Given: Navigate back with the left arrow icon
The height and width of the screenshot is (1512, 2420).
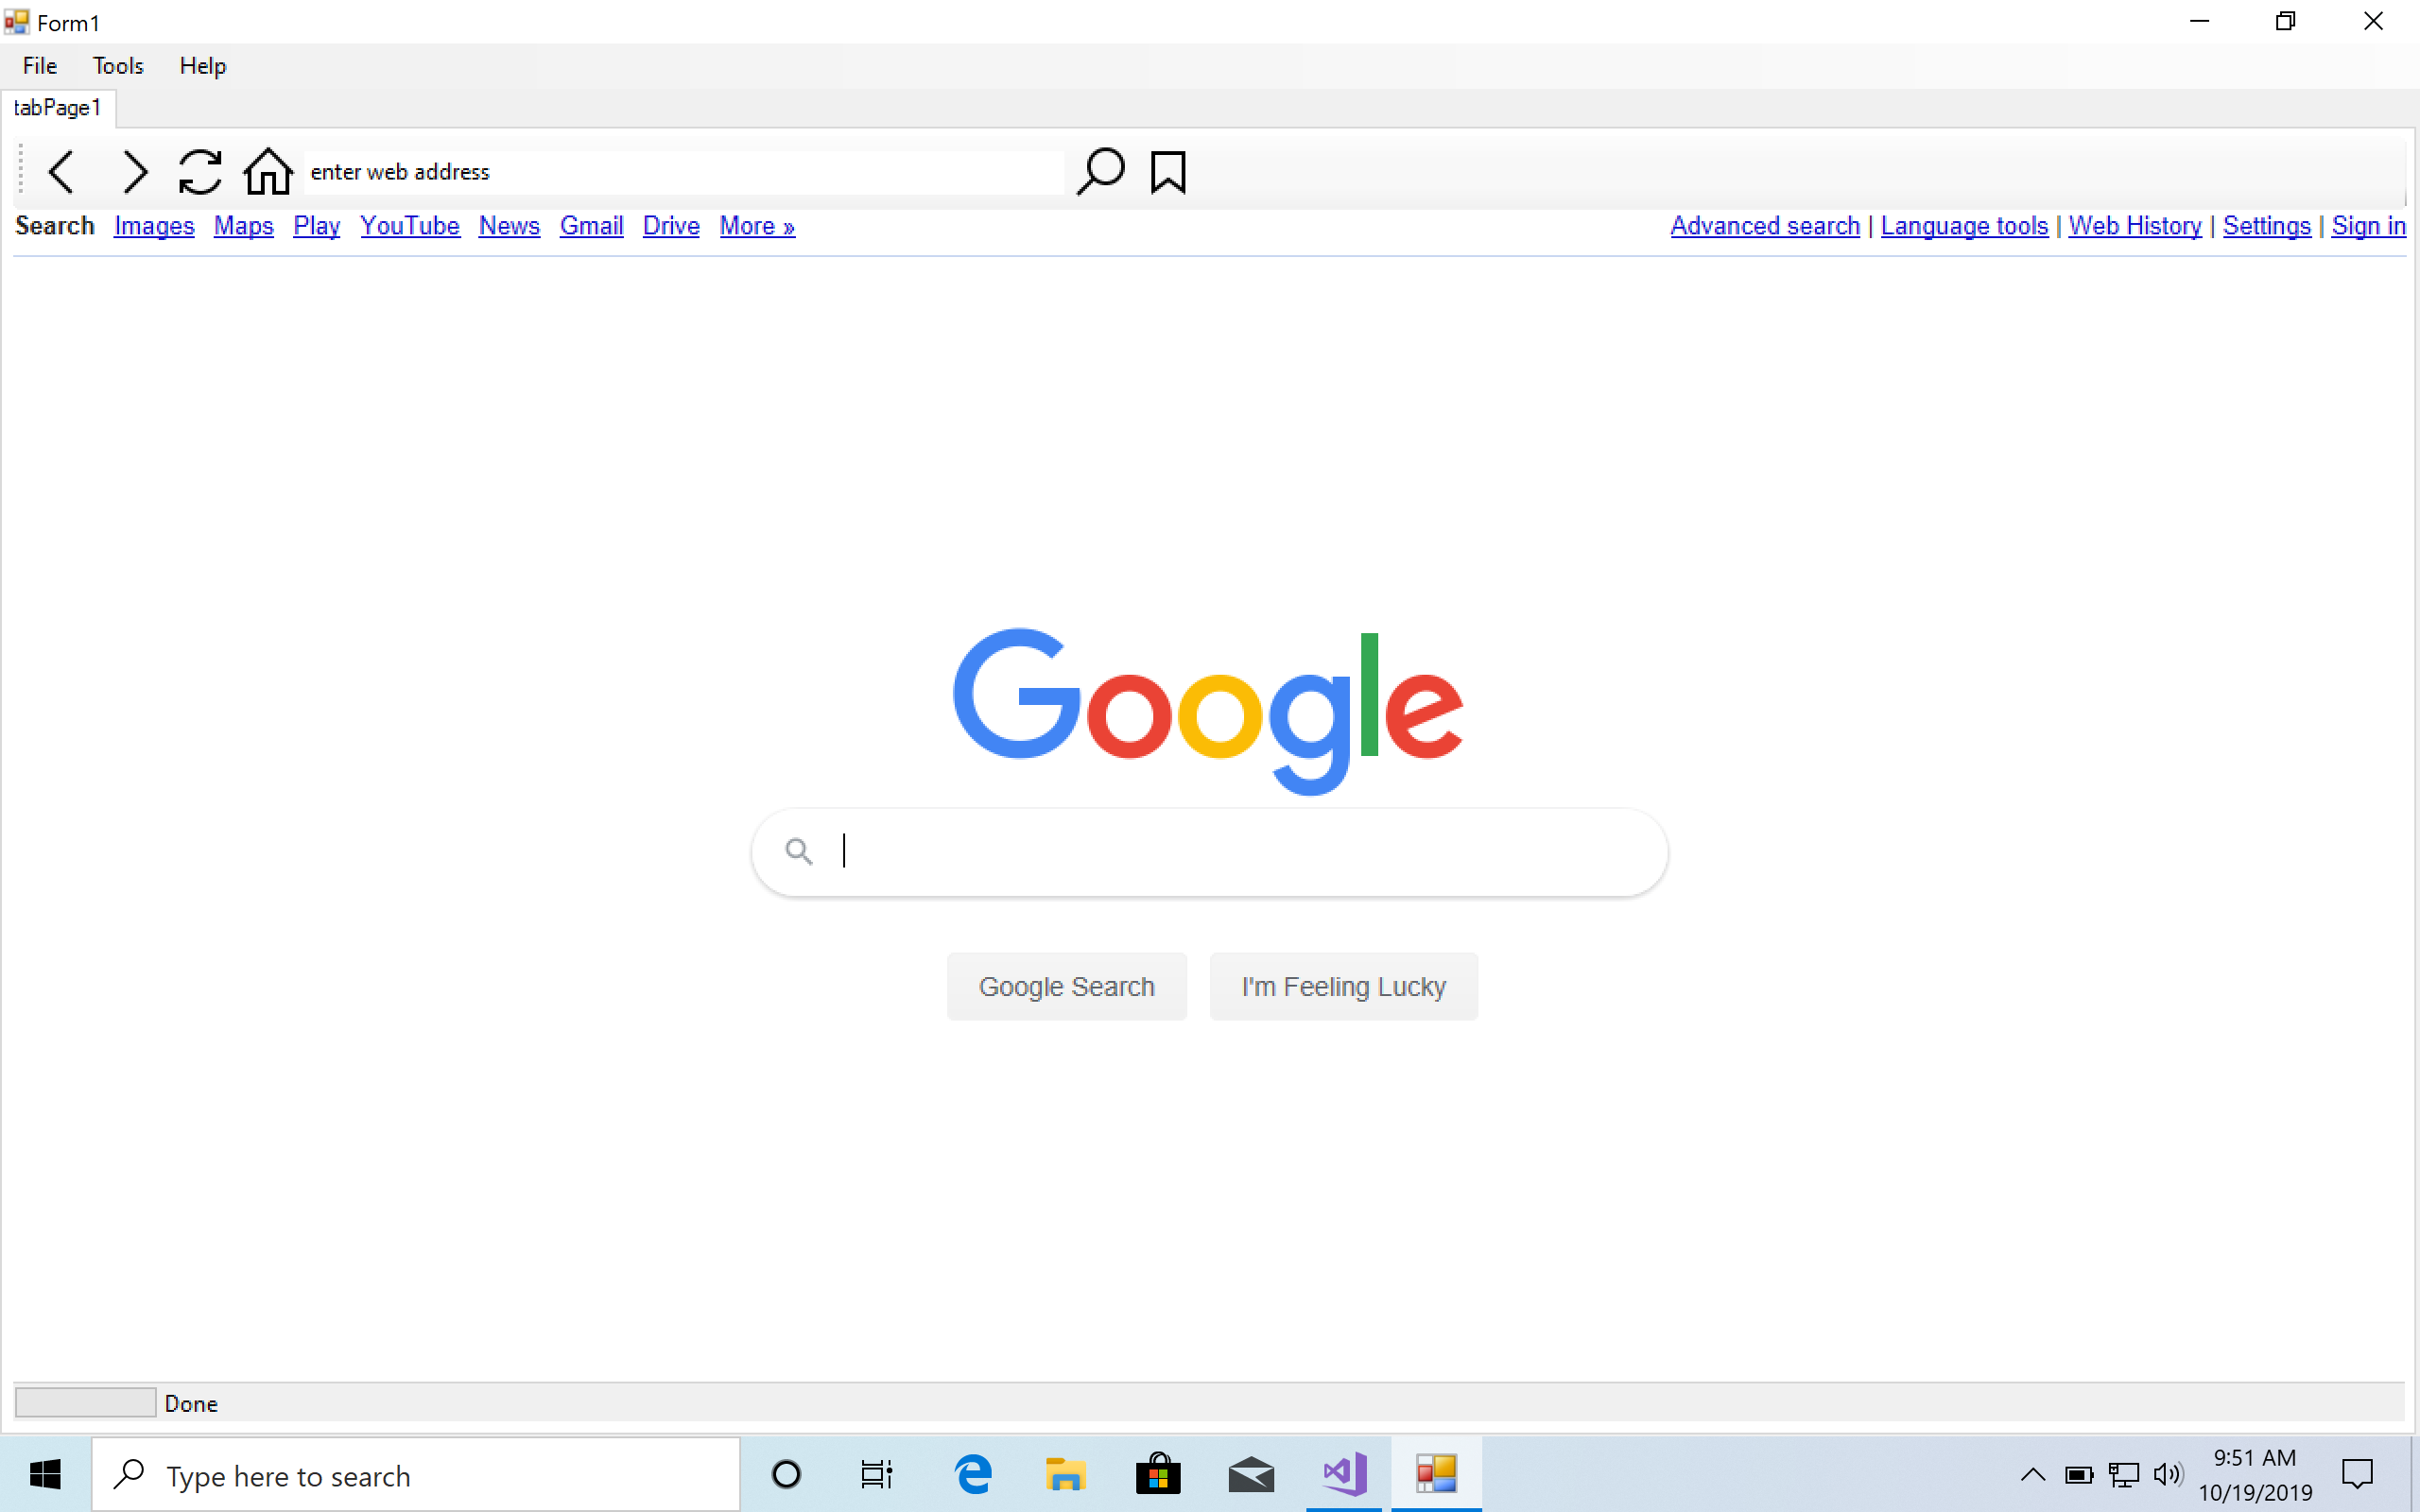Looking at the screenshot, I should (61, 171).
